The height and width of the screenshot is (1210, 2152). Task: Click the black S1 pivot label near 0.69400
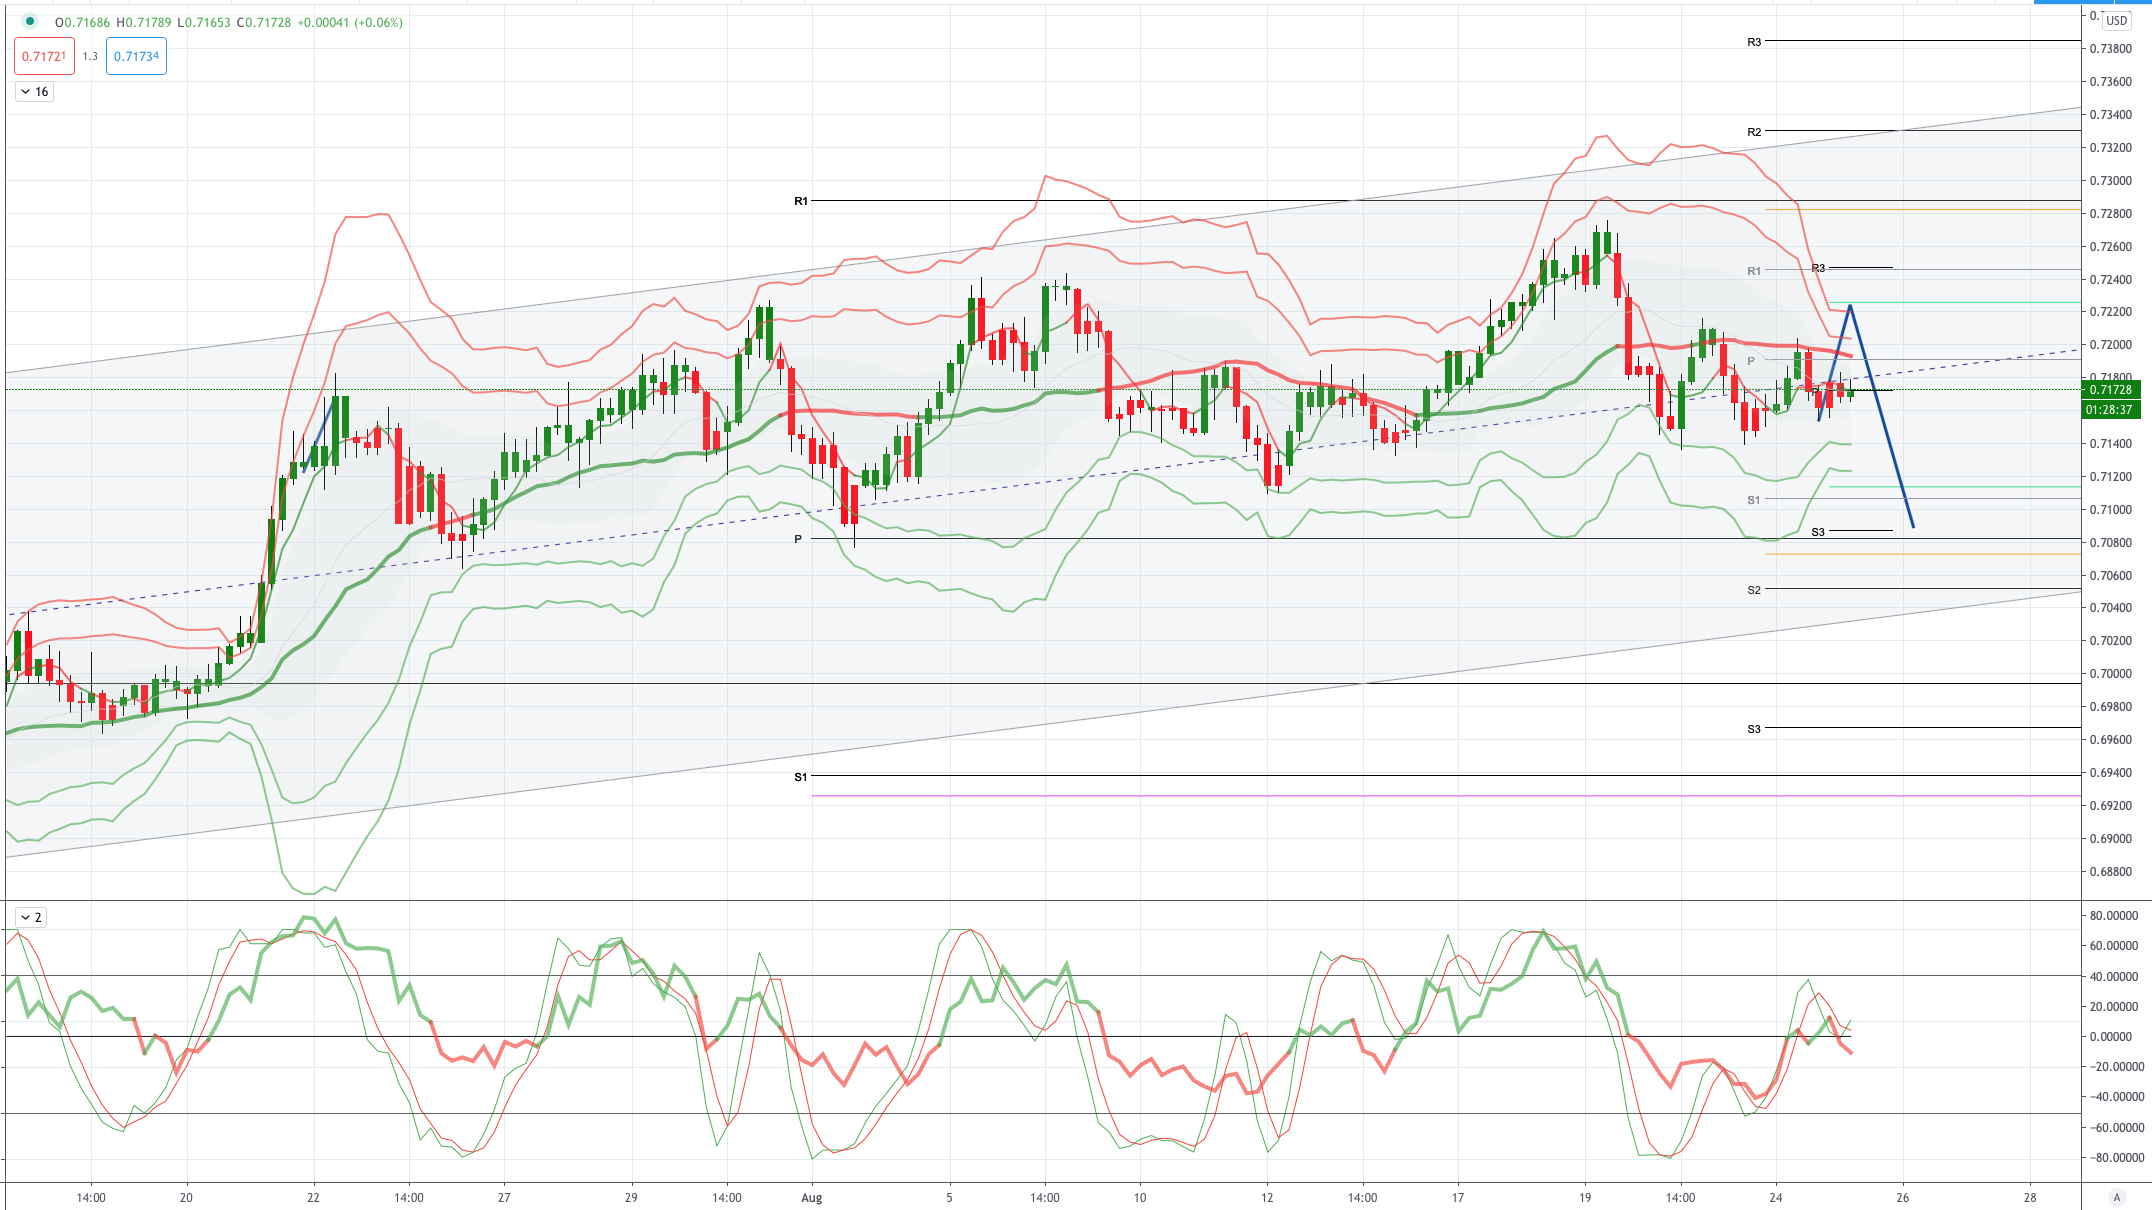[801, 777]
